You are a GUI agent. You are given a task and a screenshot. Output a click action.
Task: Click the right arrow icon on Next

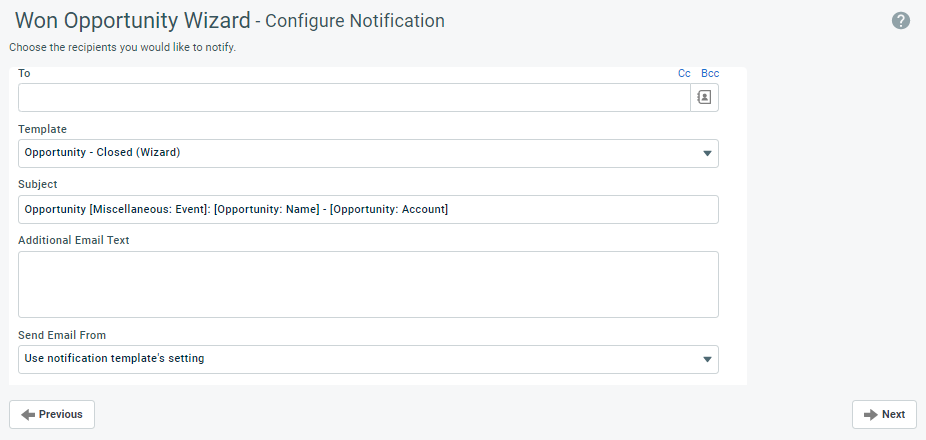click(870, 414)
